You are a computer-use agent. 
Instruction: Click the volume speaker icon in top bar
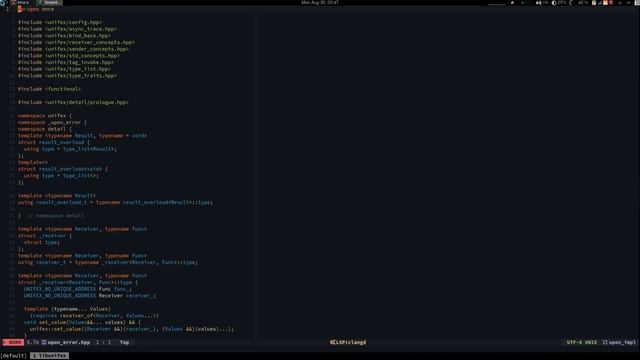pos(538,2)
